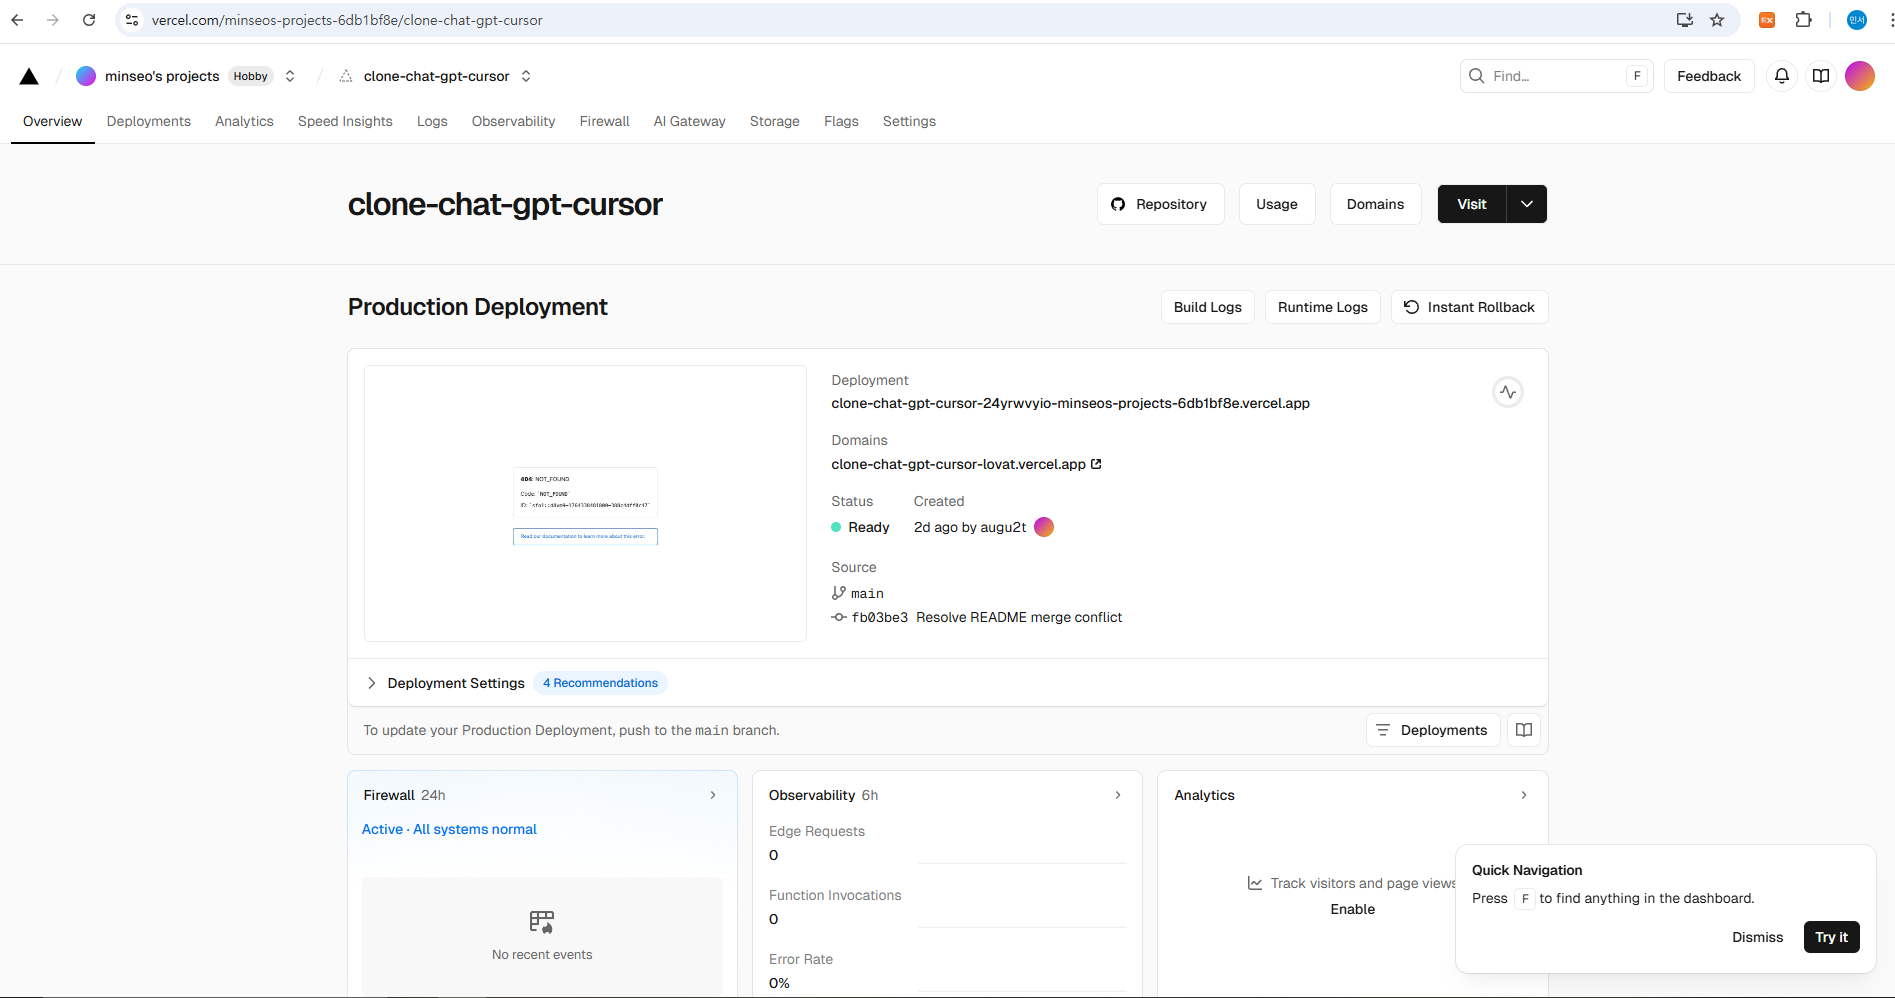
Task: Reload the page with browser refresh icon
Action: coord(89,20)
